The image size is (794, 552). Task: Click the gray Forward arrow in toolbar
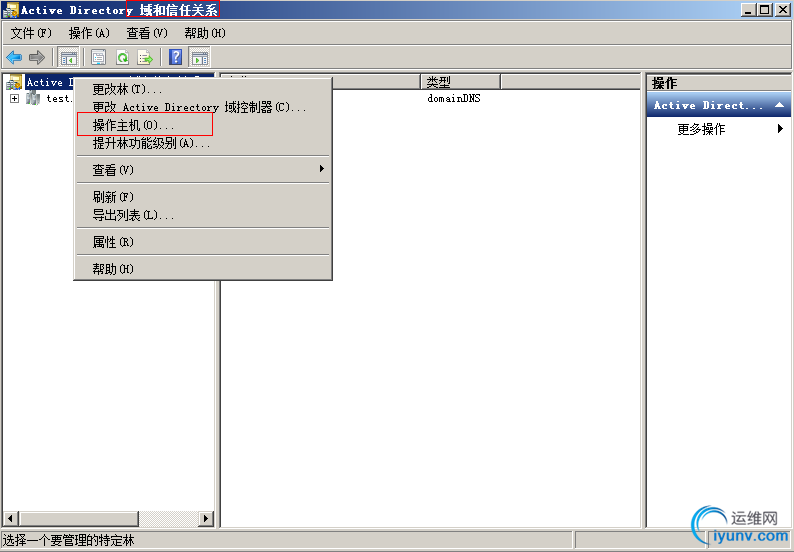click(36, 57)
